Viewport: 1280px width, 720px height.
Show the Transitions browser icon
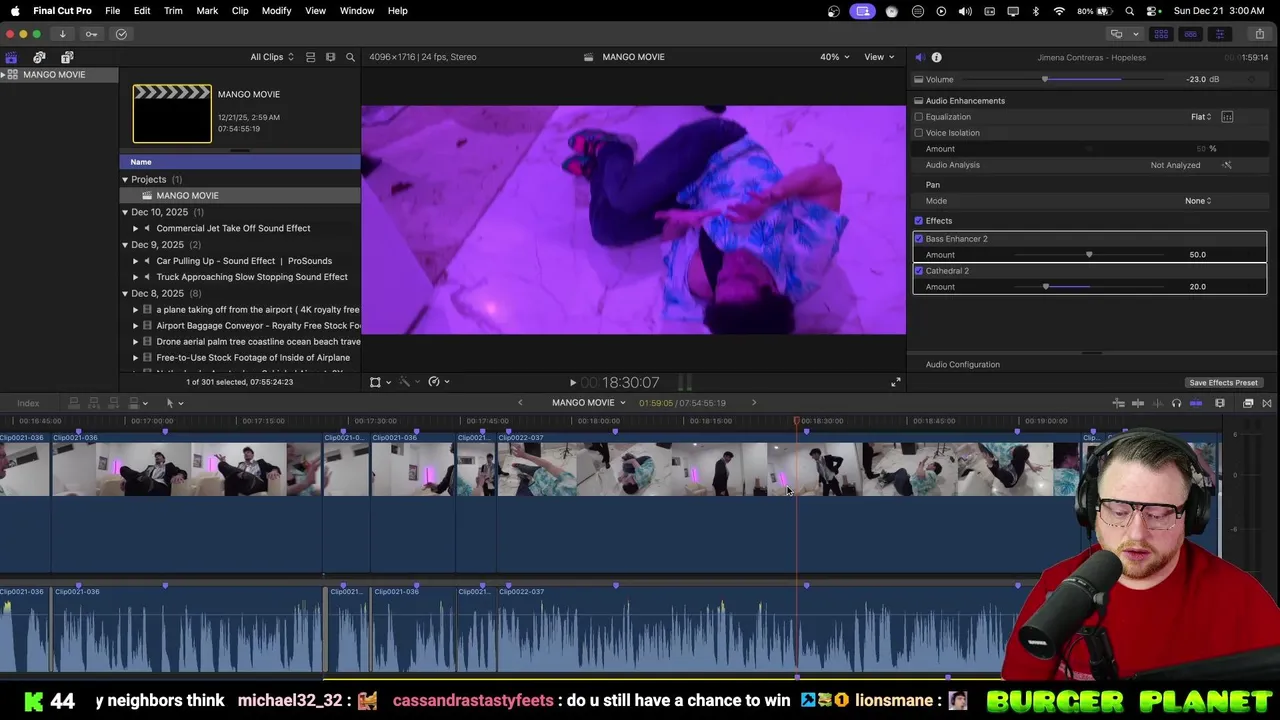1267,403
